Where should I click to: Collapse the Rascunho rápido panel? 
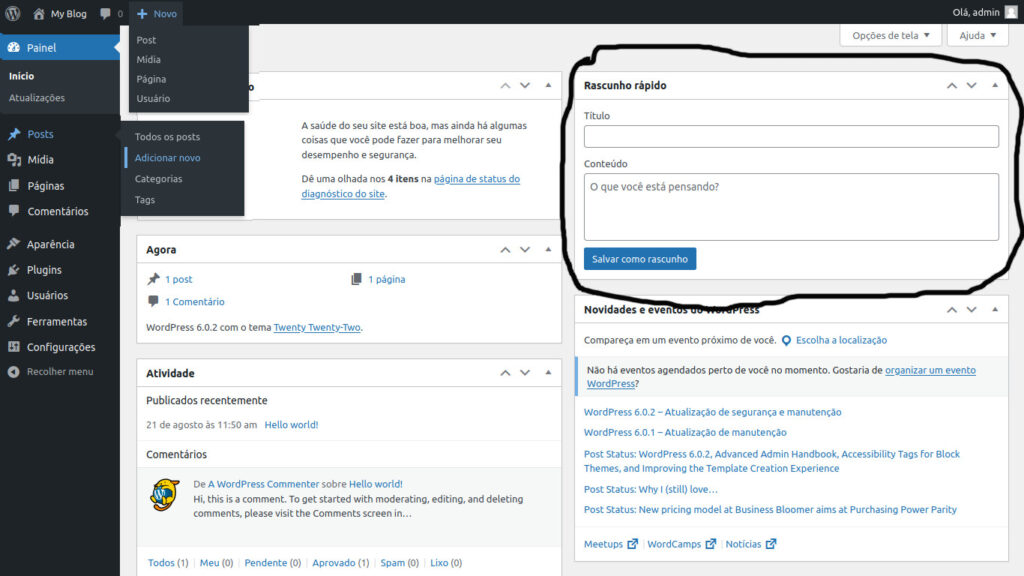coord(994,85)
